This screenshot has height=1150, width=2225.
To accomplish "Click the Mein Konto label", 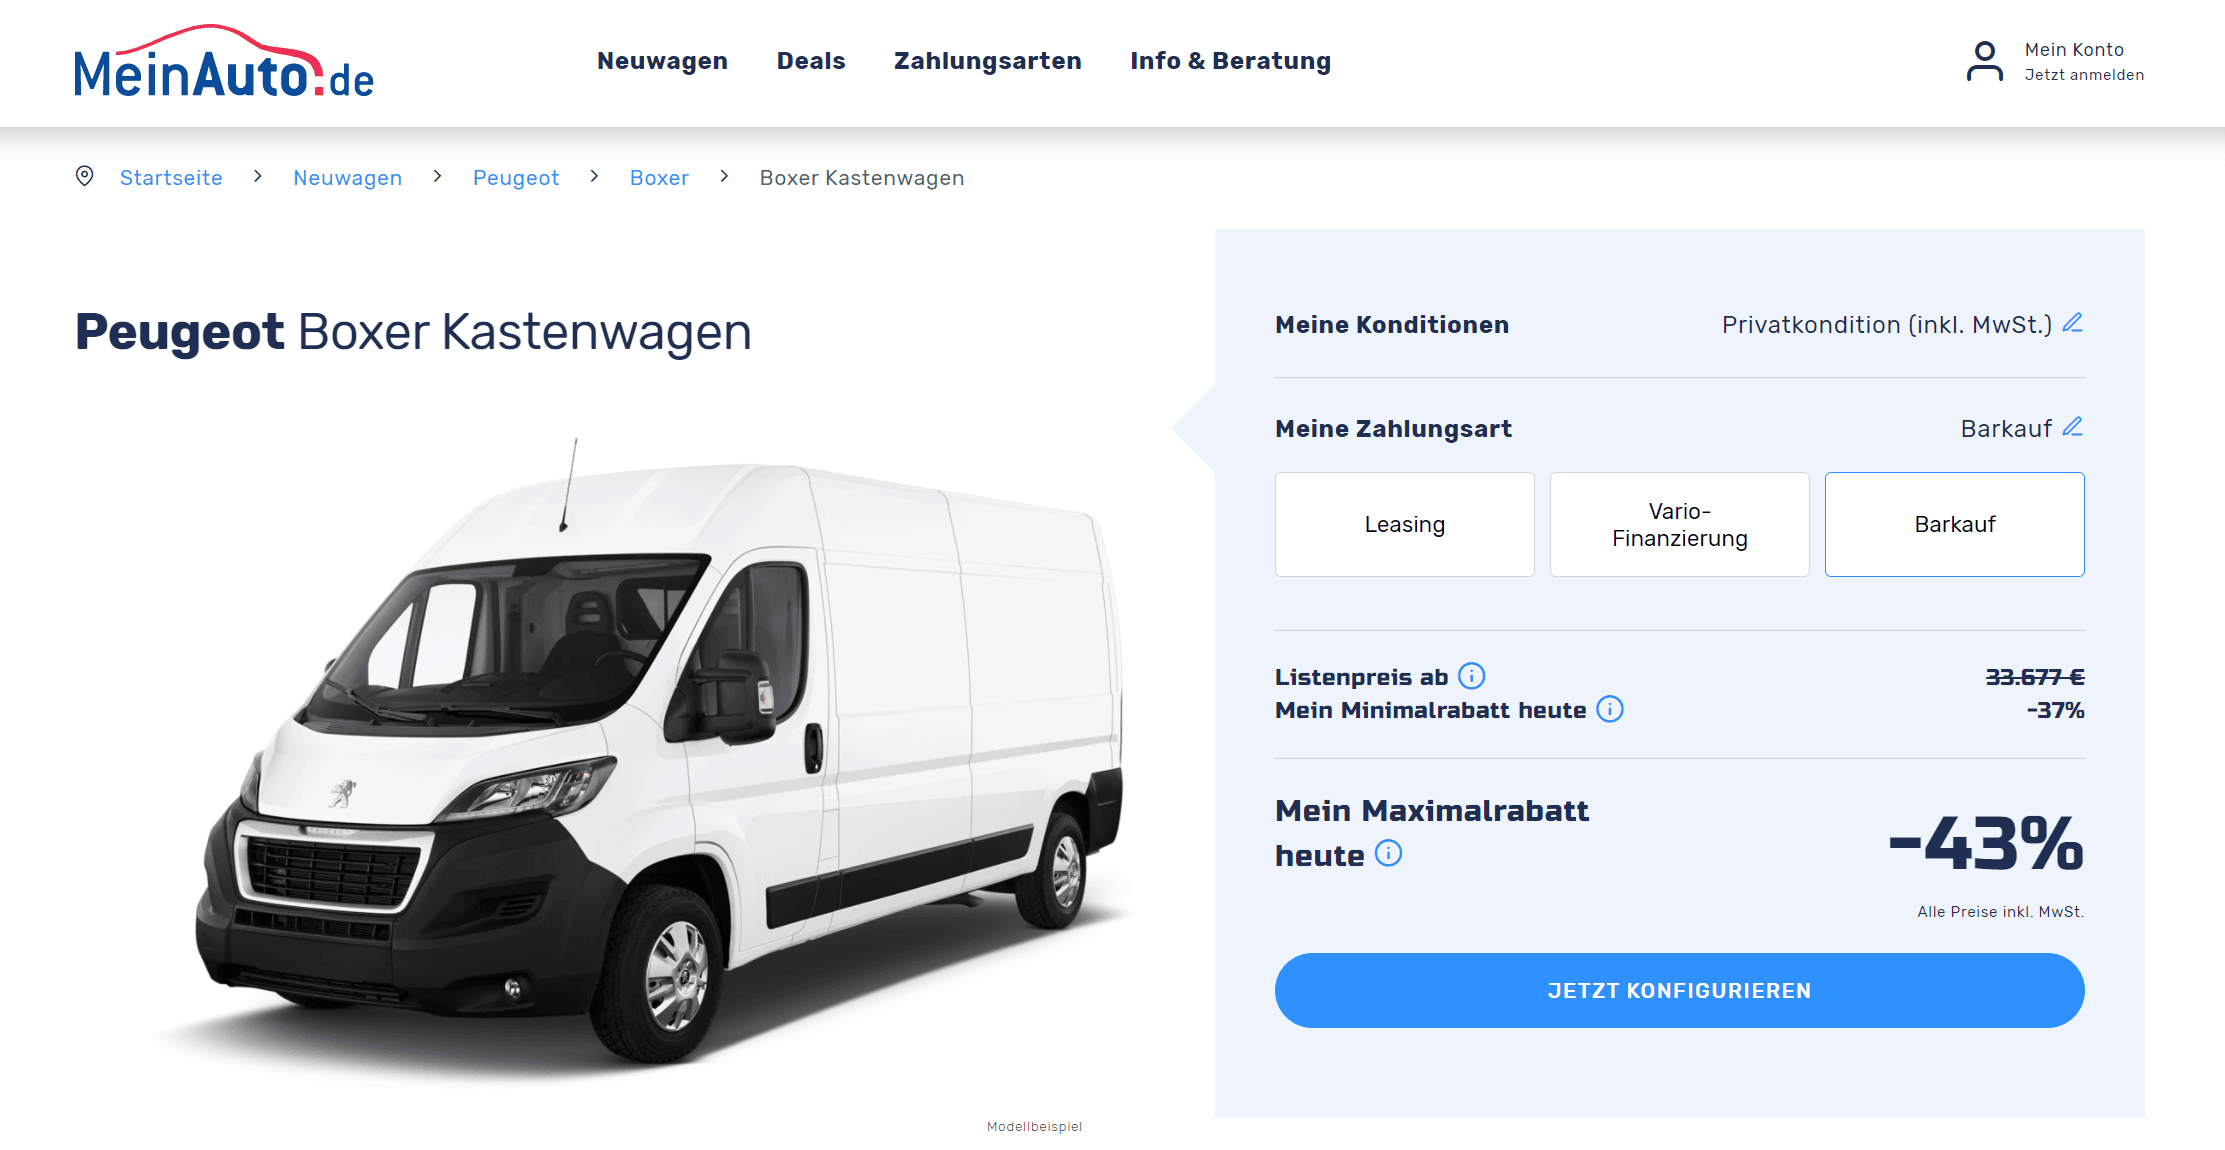I will pos(2074,50).
